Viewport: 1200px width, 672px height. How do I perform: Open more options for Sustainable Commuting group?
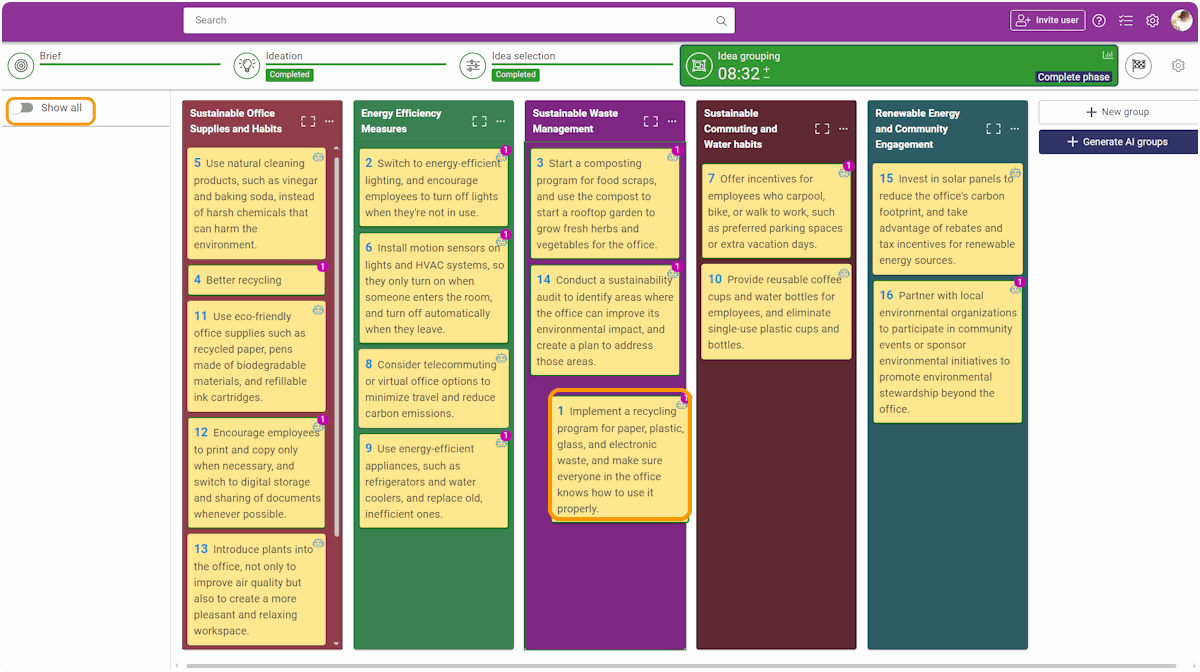pos(843,129)
